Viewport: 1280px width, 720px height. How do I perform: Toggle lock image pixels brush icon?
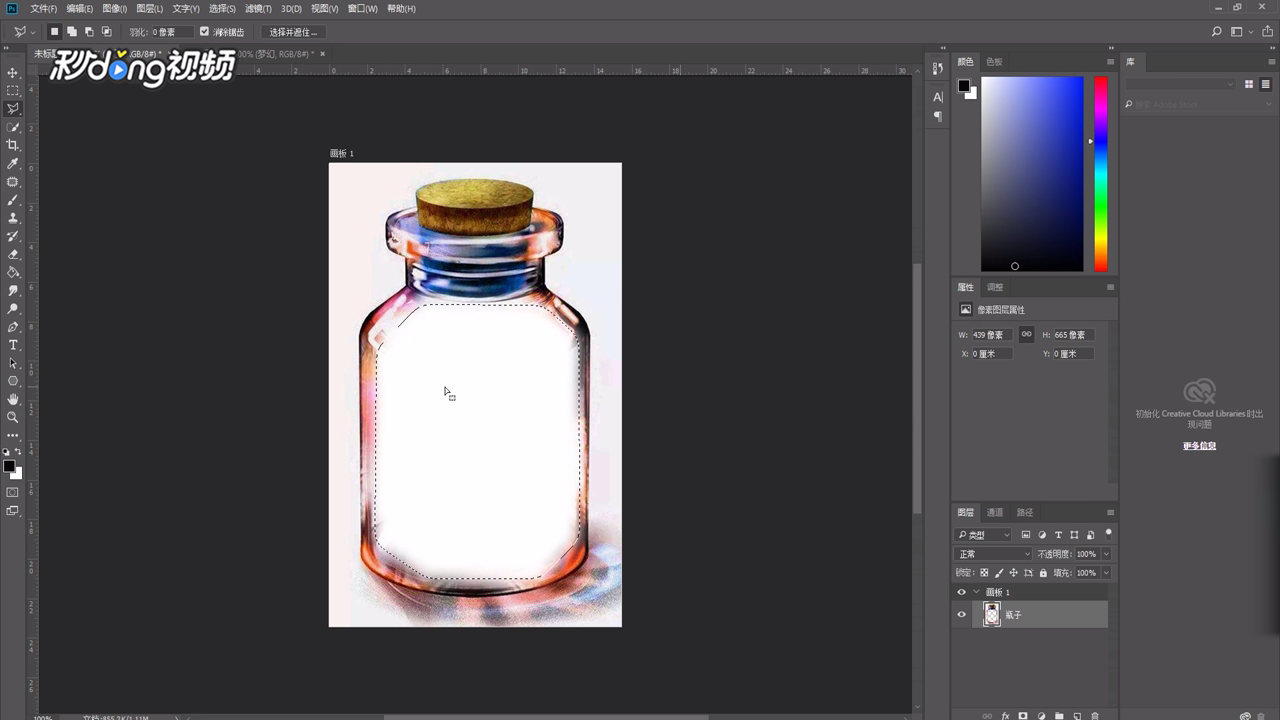(999, 573)
